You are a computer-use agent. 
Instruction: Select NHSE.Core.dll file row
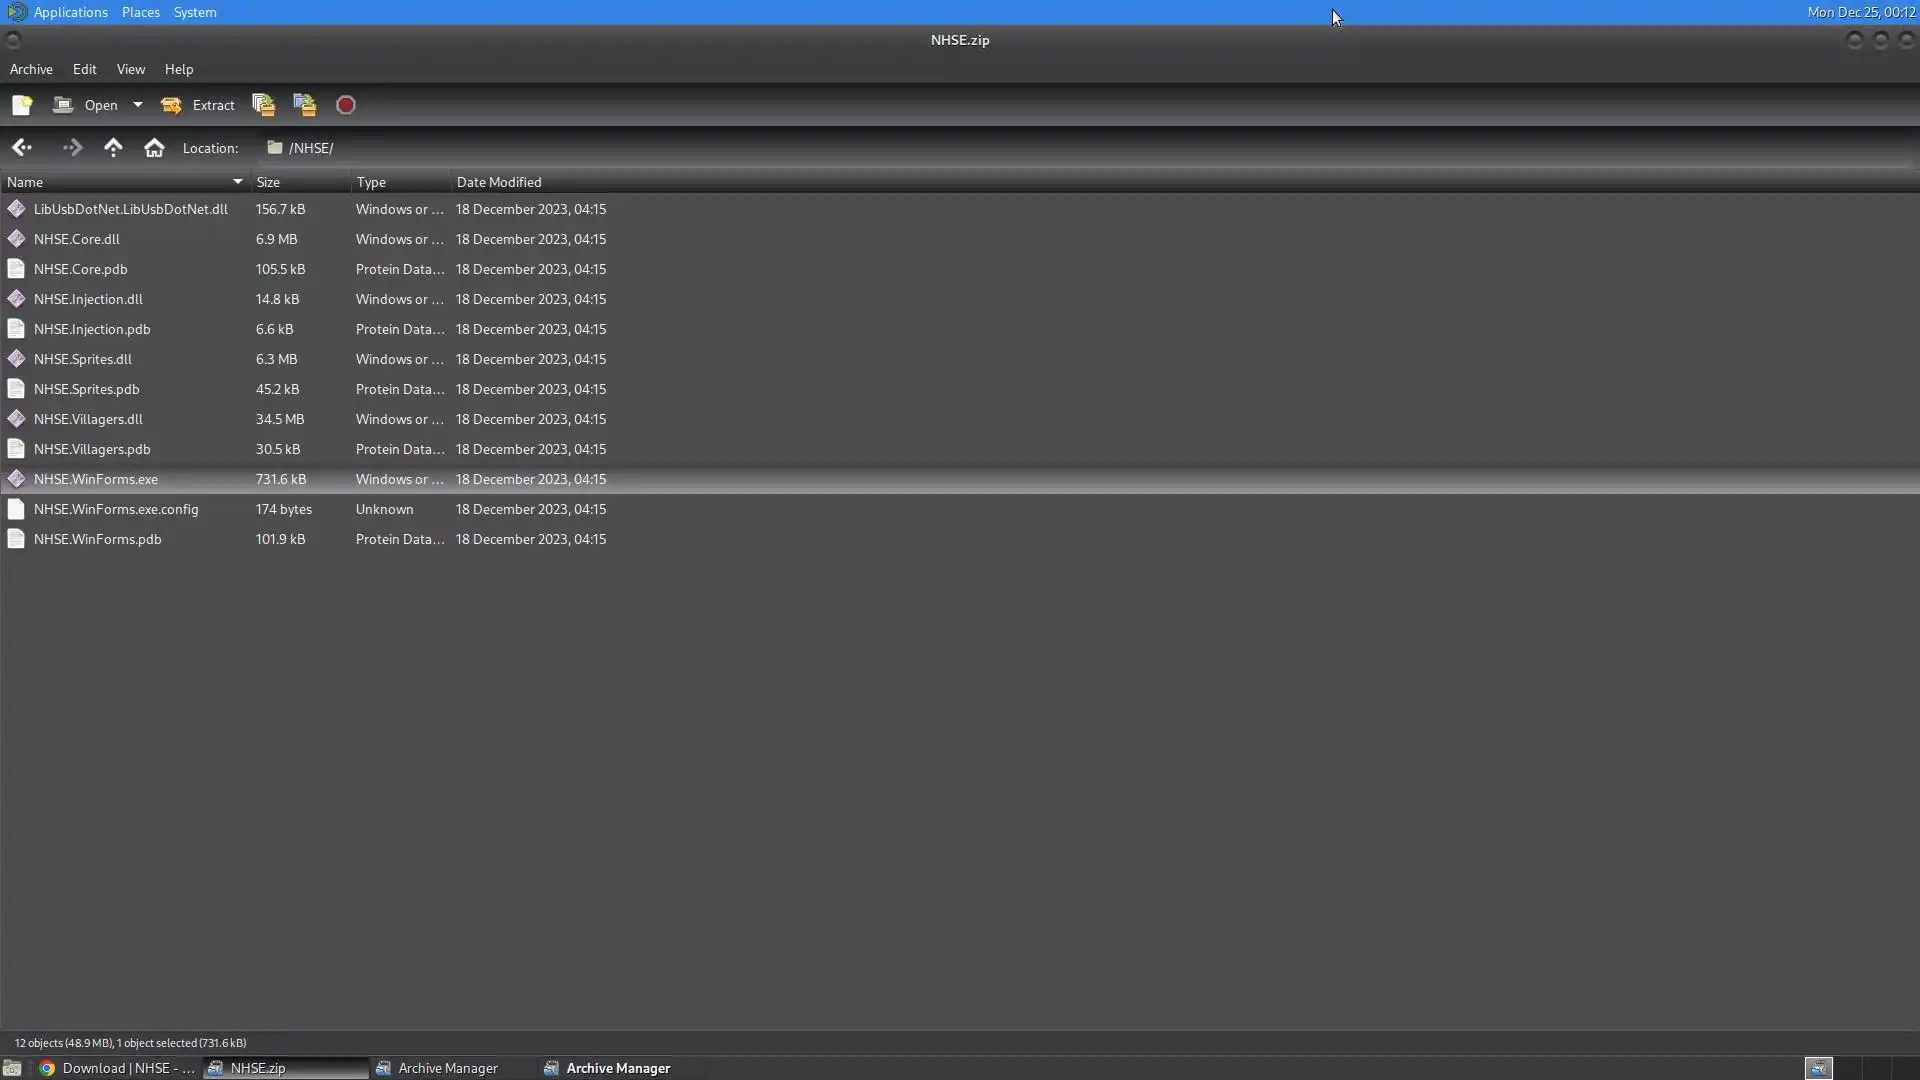[x=77, y=239]
